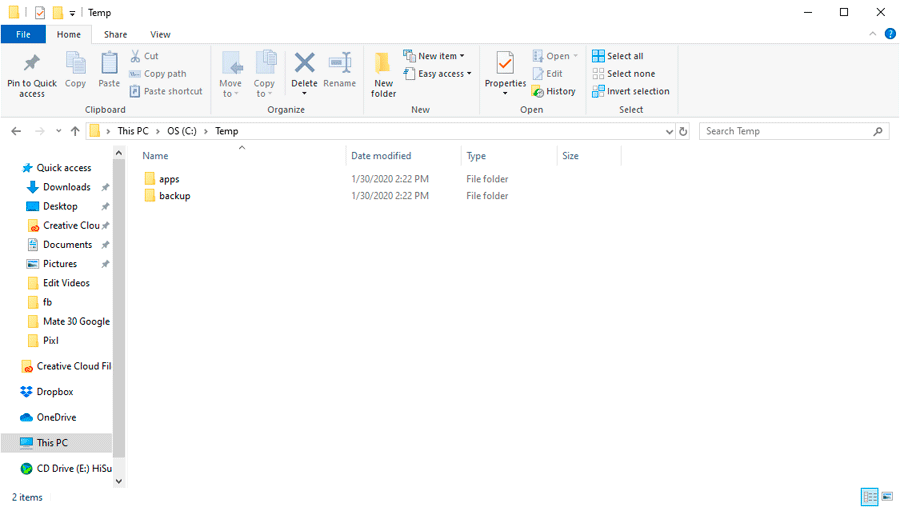Open the File menu tab

[24, 34]
